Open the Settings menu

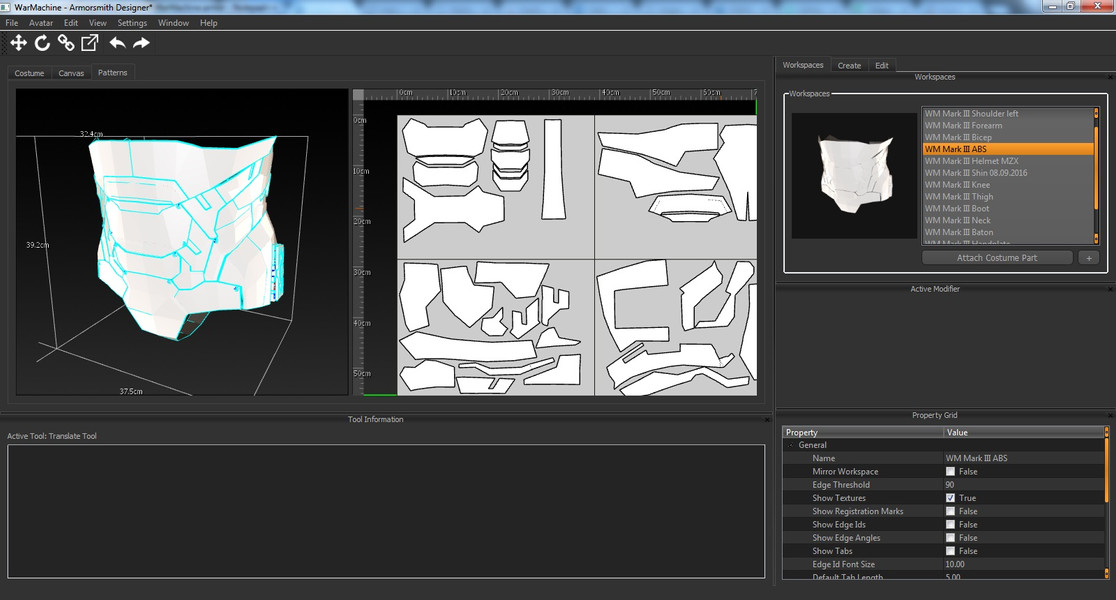point(132,22)
